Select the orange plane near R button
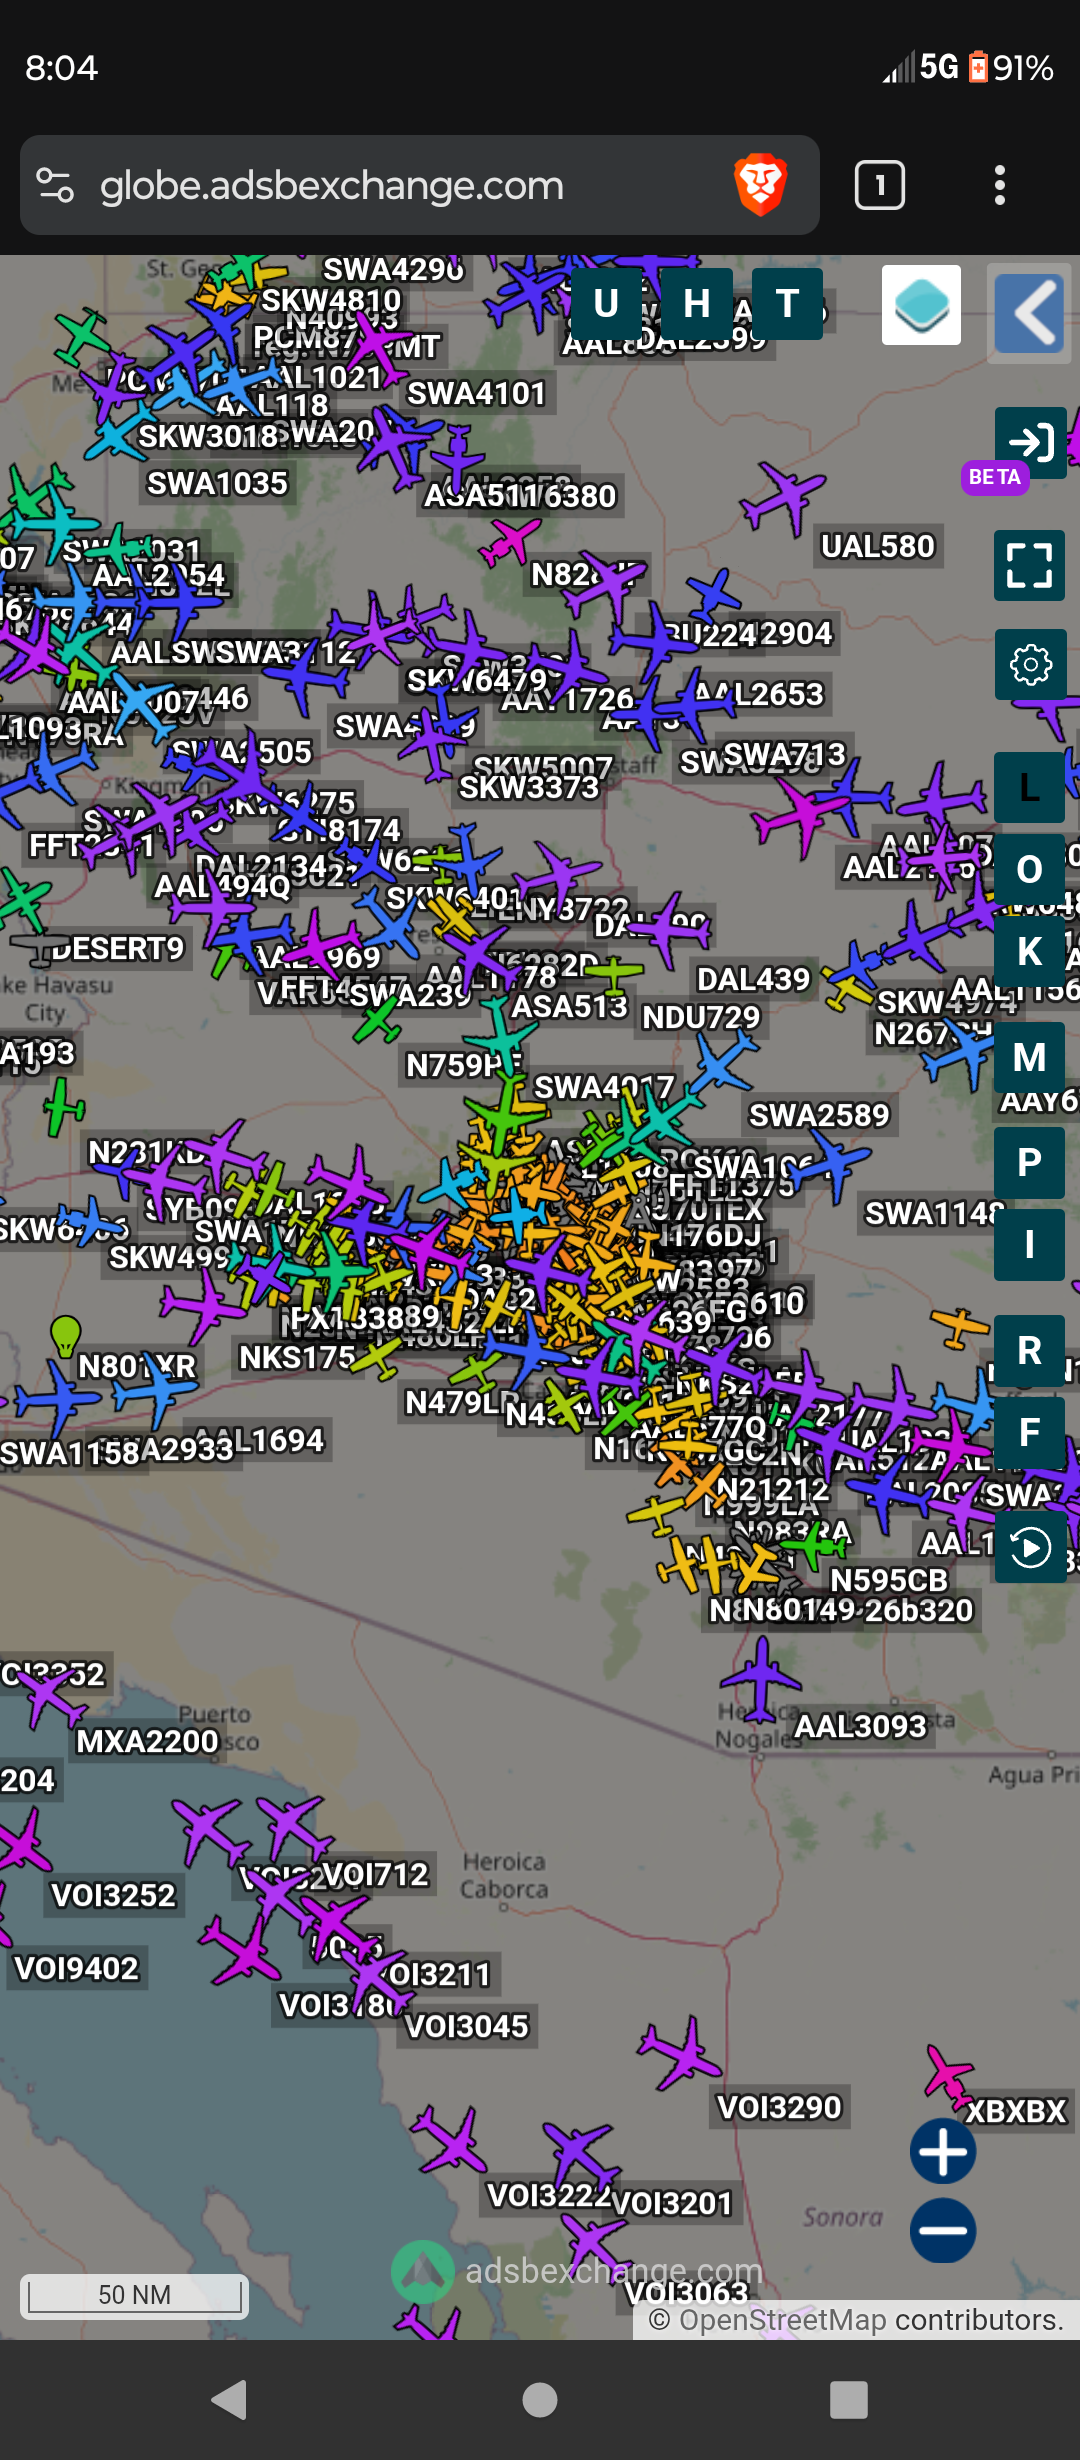The width and height of the screenshot is (1080, 2460). [960, 1326]
